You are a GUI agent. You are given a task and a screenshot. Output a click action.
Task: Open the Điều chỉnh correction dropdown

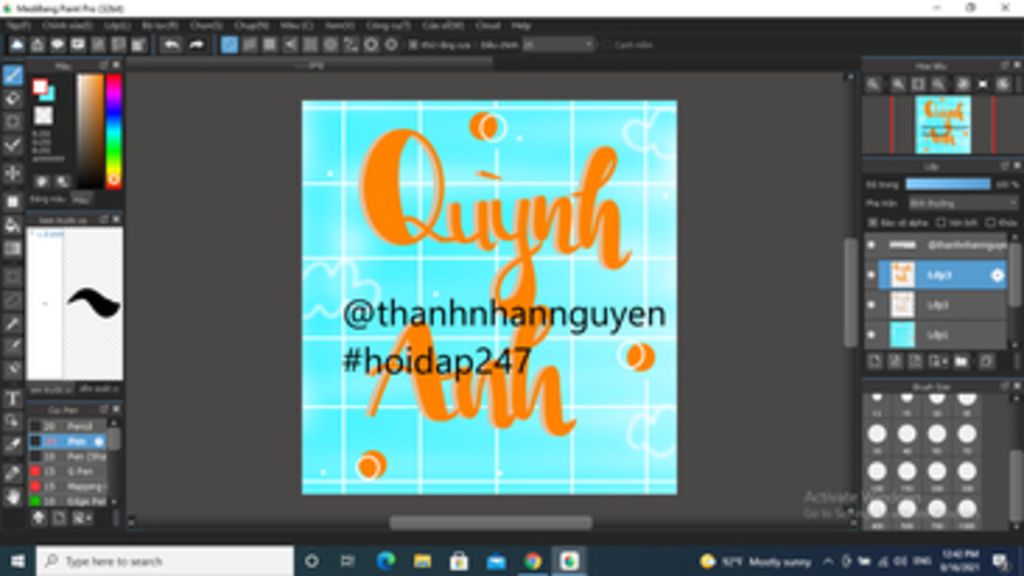coord(559,45)
